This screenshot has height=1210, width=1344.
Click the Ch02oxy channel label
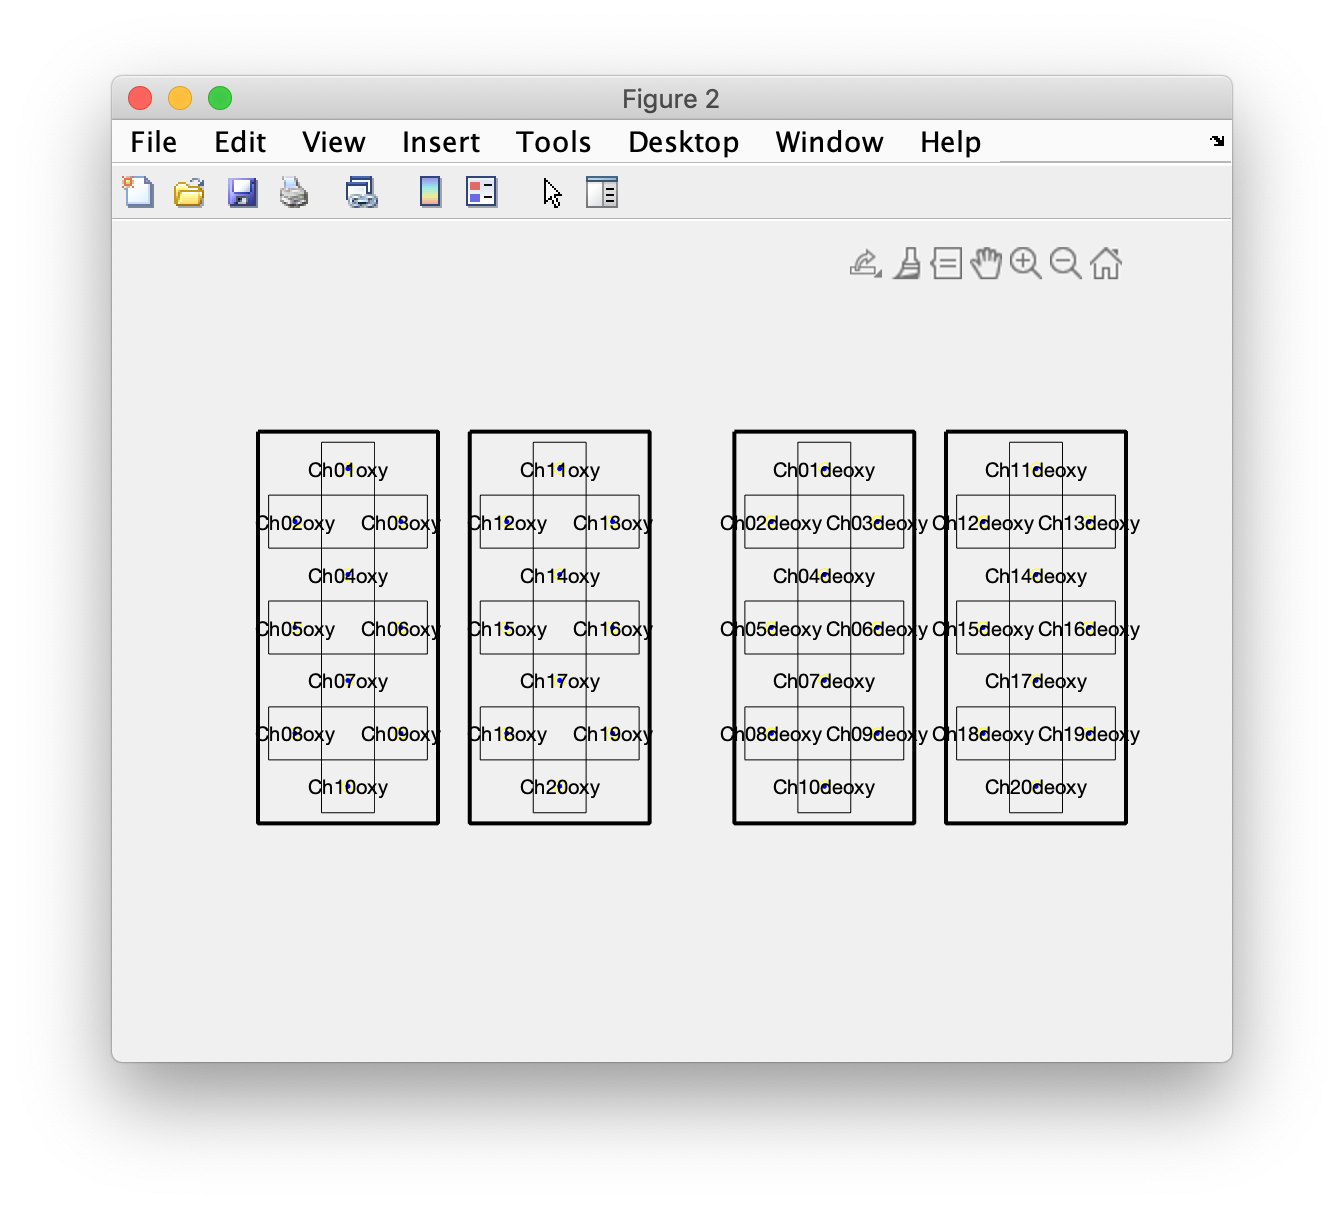(296, 523)
